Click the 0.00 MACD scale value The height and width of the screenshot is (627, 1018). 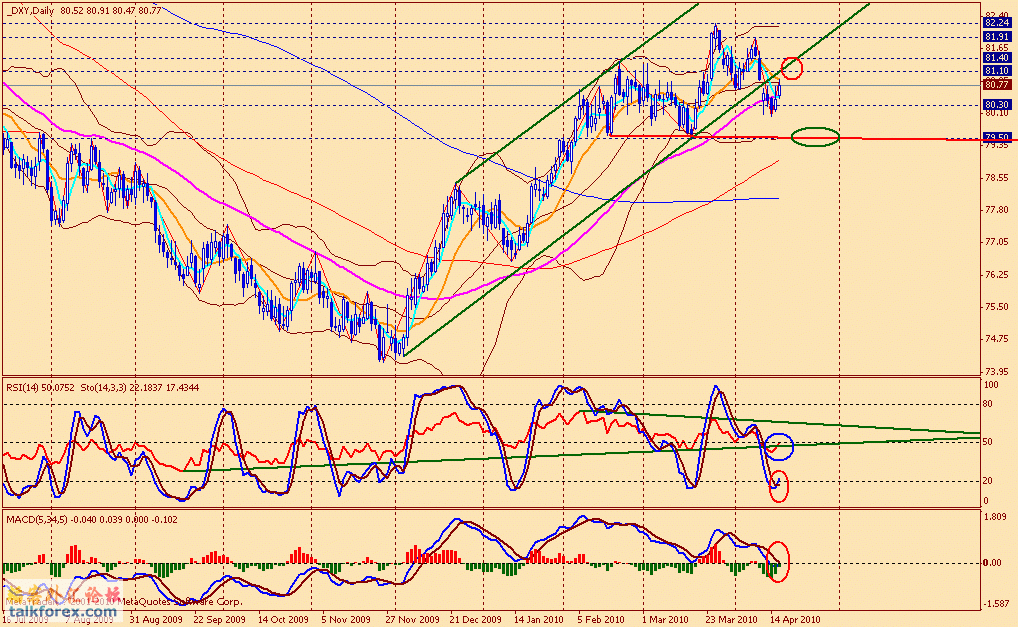click(993, 563)
